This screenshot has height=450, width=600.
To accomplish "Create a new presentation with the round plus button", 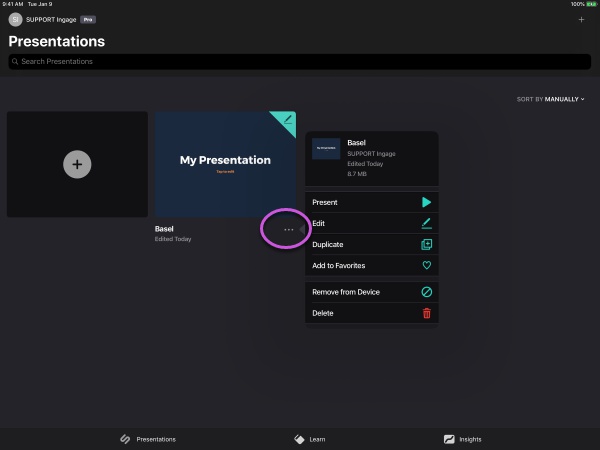I will click(x=77, y=164).
